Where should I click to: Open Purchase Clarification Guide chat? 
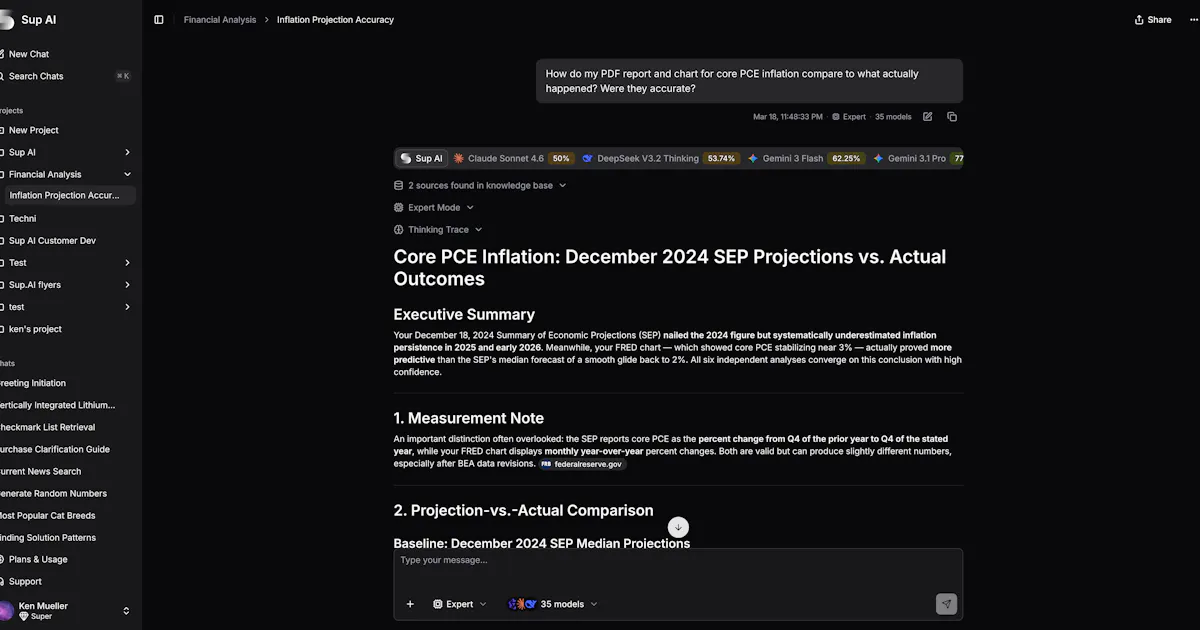click(x=54, y=449)
